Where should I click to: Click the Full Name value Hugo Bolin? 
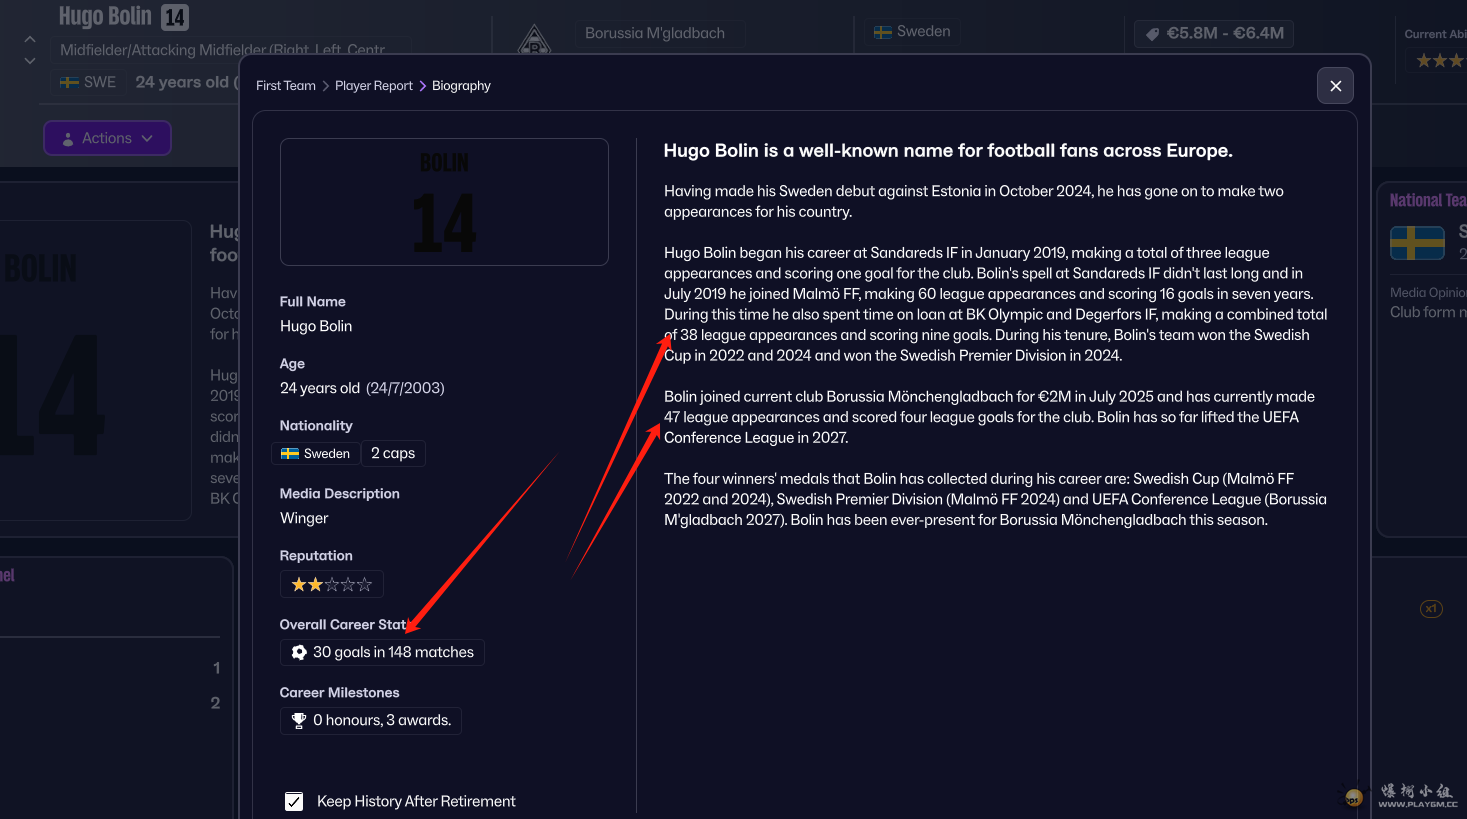pos(316,326)
